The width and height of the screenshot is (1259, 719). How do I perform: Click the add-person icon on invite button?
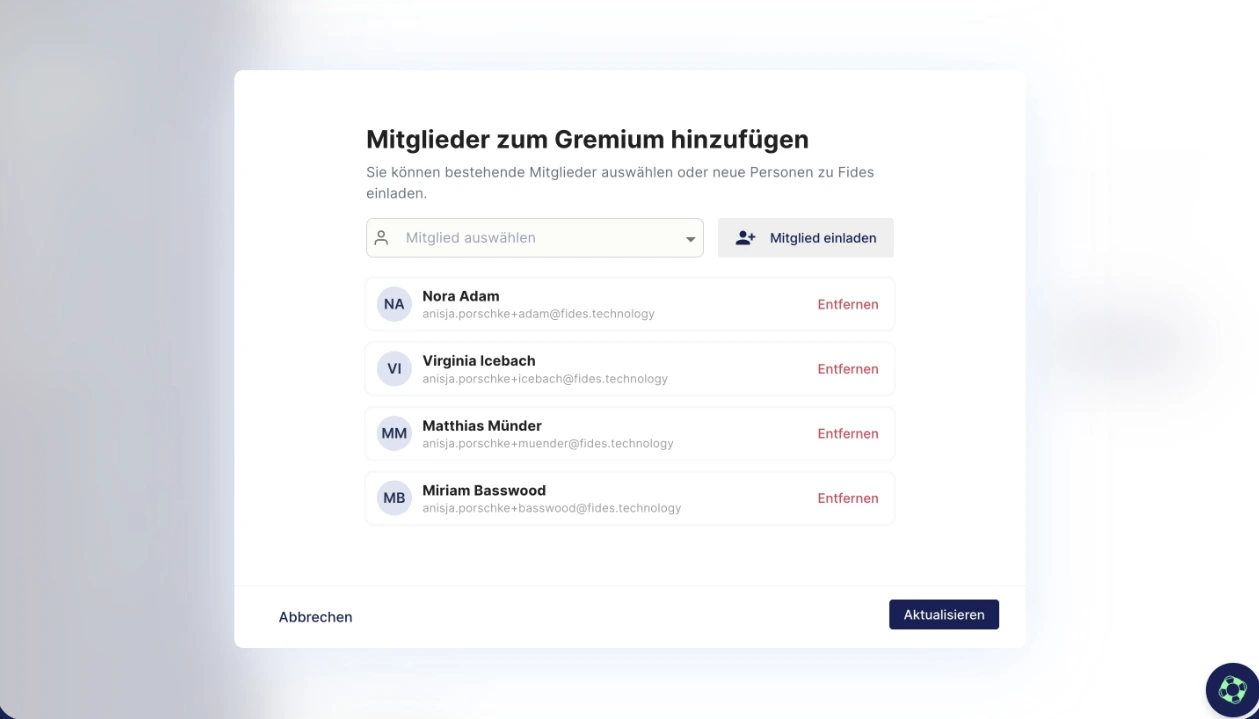pos(745,238)
